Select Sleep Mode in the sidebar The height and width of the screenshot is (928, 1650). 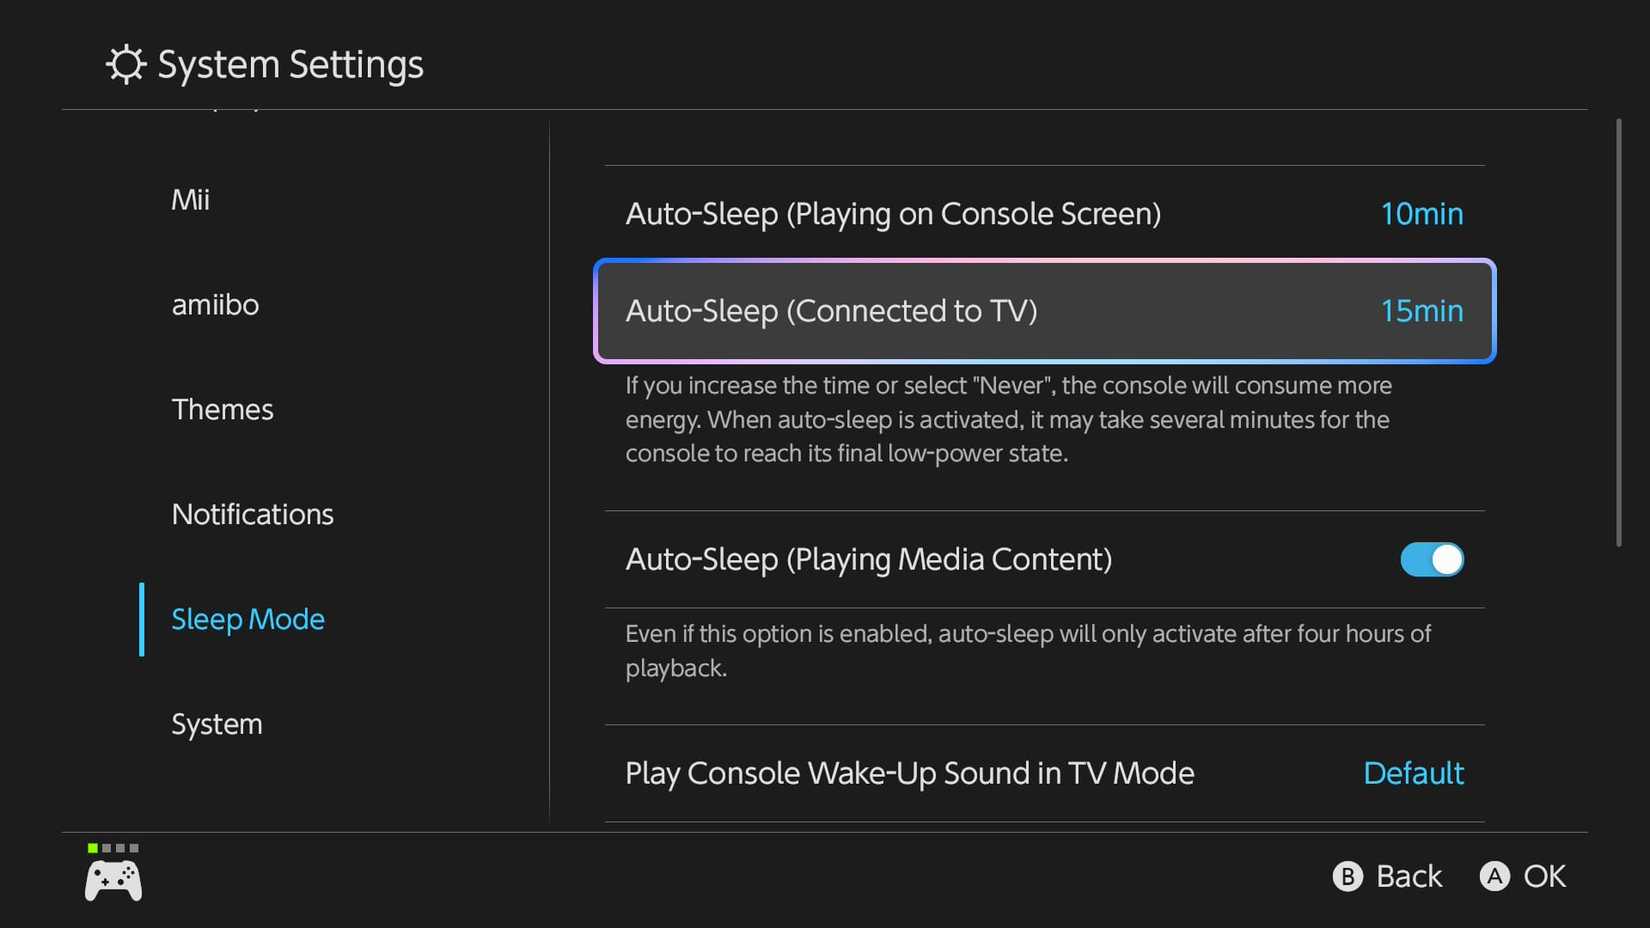(x=248, y=619)
